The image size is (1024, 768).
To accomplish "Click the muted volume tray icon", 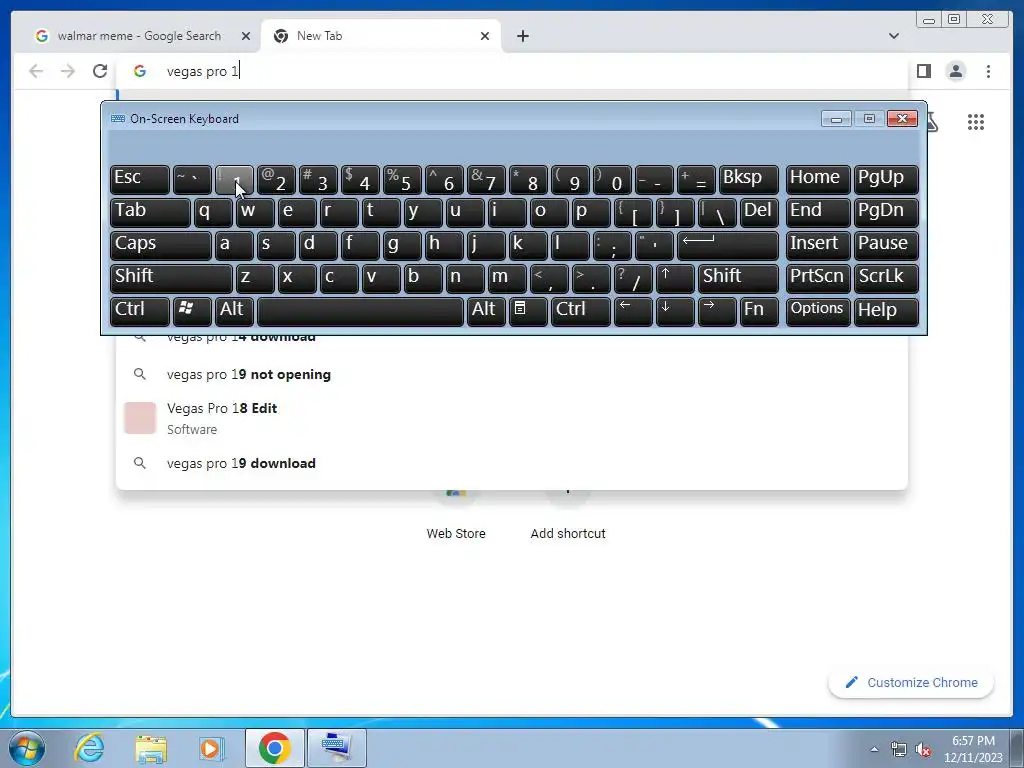I will tap(923, 750).
